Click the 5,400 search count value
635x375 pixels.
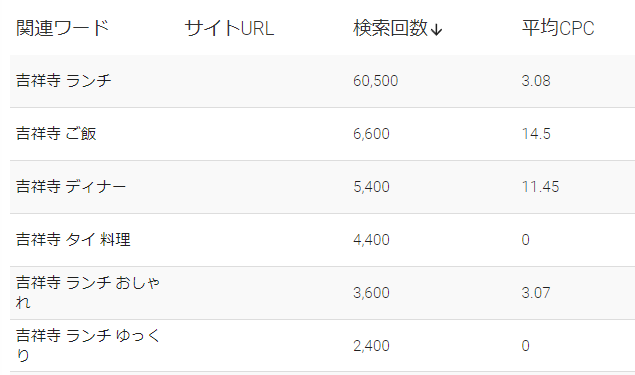point(371,187)
